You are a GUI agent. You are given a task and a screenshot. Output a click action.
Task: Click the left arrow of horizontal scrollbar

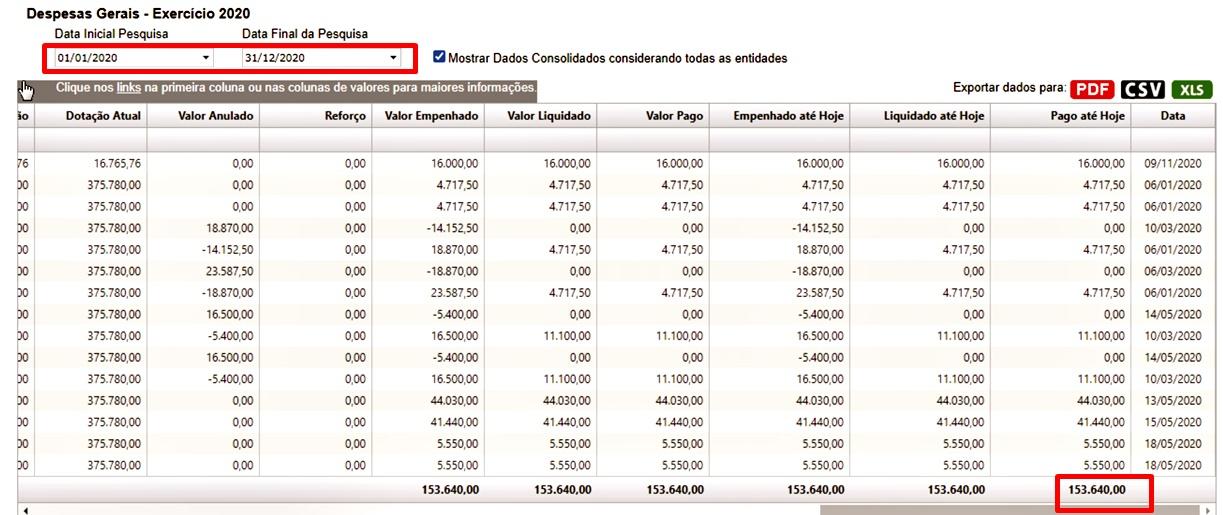tap(24, 510)
